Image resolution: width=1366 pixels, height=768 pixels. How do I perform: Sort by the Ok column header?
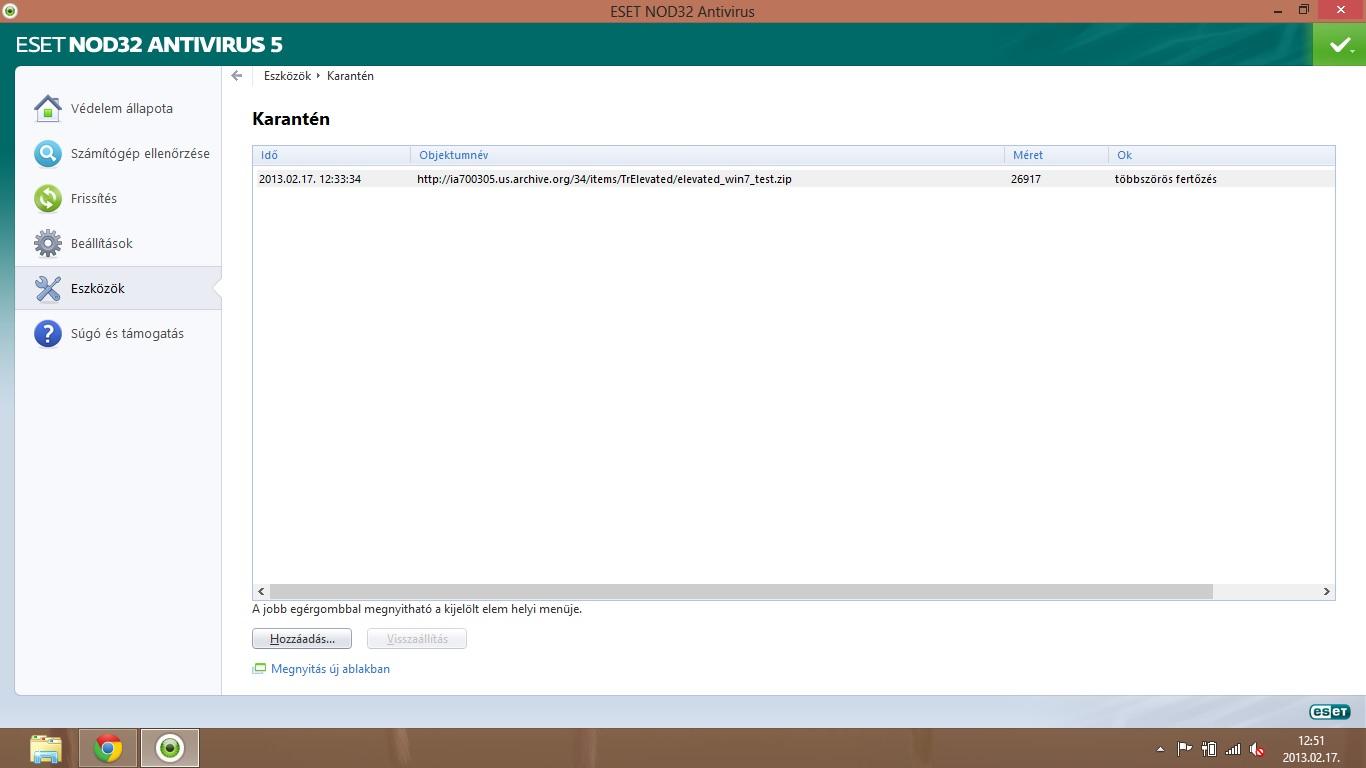pyautogui.click(x=1221, y=155)
